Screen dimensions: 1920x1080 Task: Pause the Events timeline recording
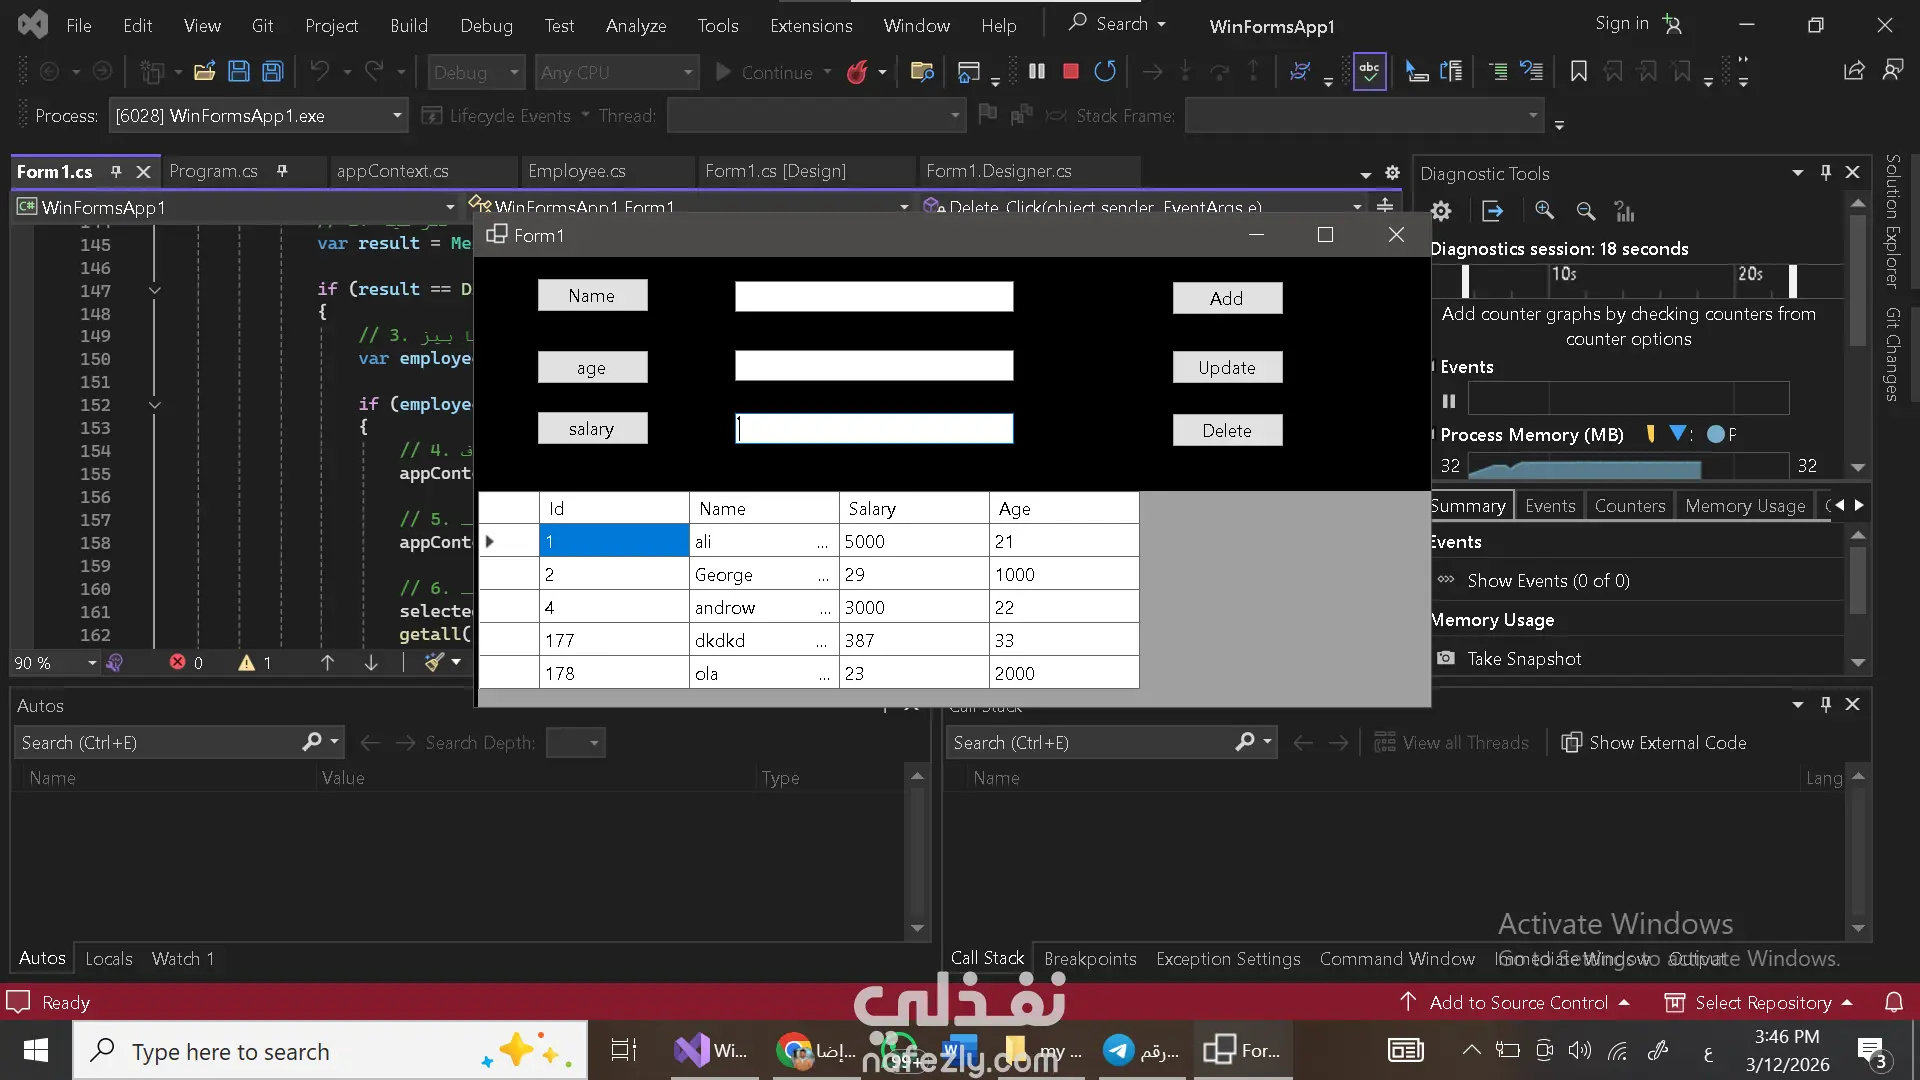click(1448, 401)
